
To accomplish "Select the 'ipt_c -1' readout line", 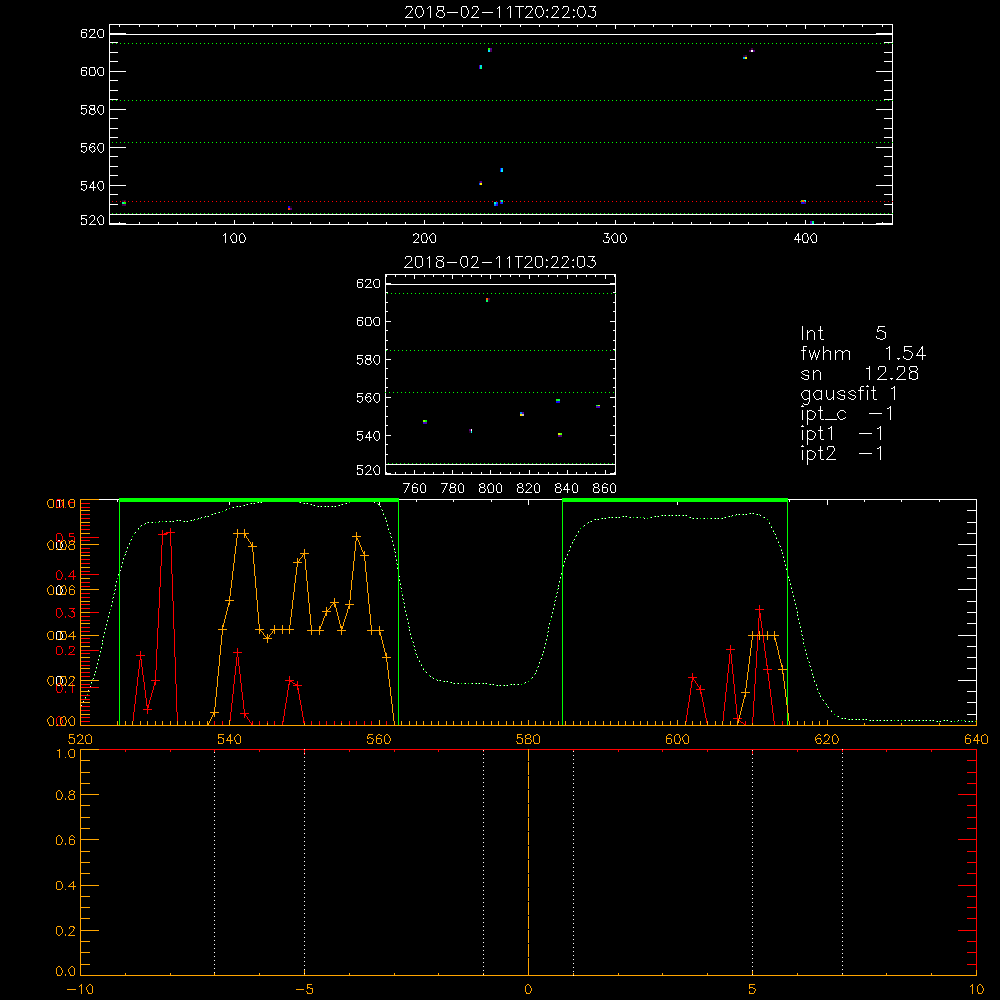I will point(847,414).
